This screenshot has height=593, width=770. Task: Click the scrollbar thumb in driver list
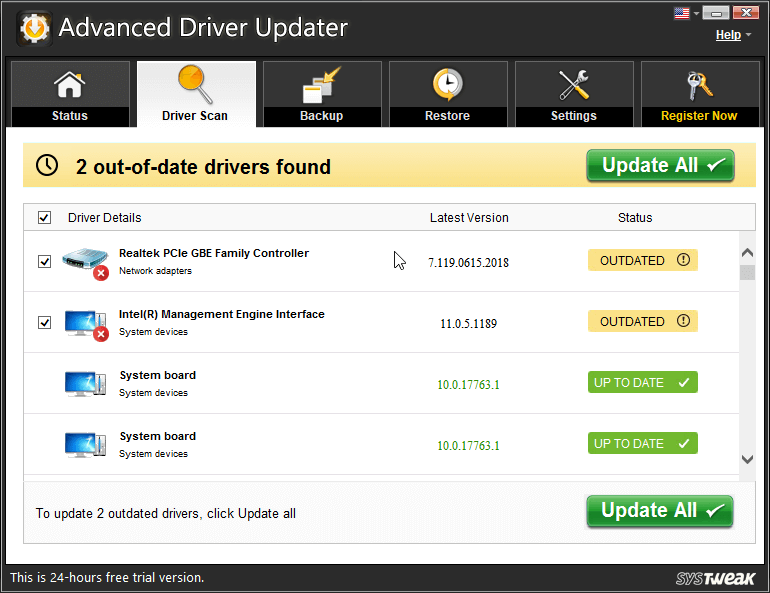point(747,272)
